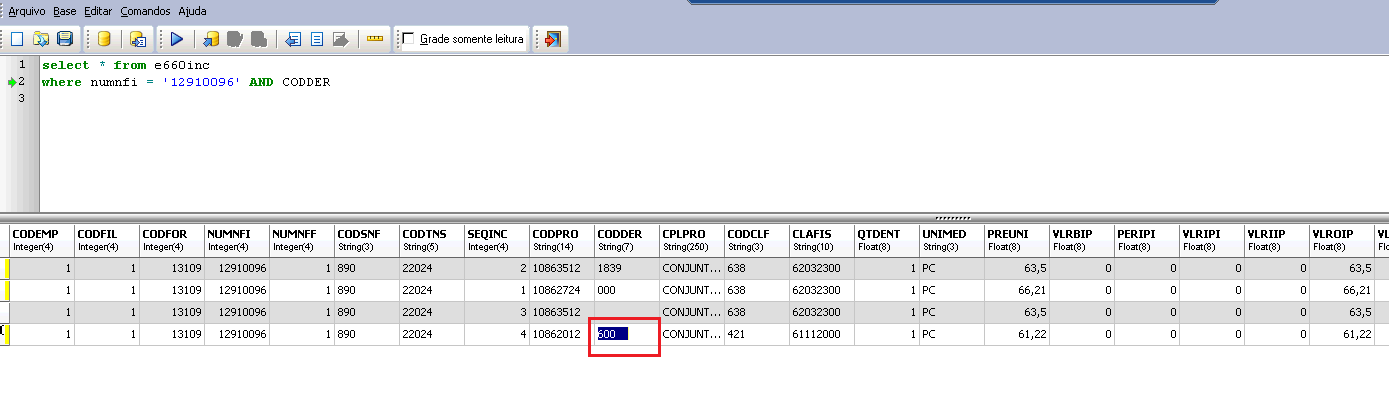Viewport: 1389px width, 420px height.
Task: Enable the Grade somente leitura checkbox
Action: point(408,40)
